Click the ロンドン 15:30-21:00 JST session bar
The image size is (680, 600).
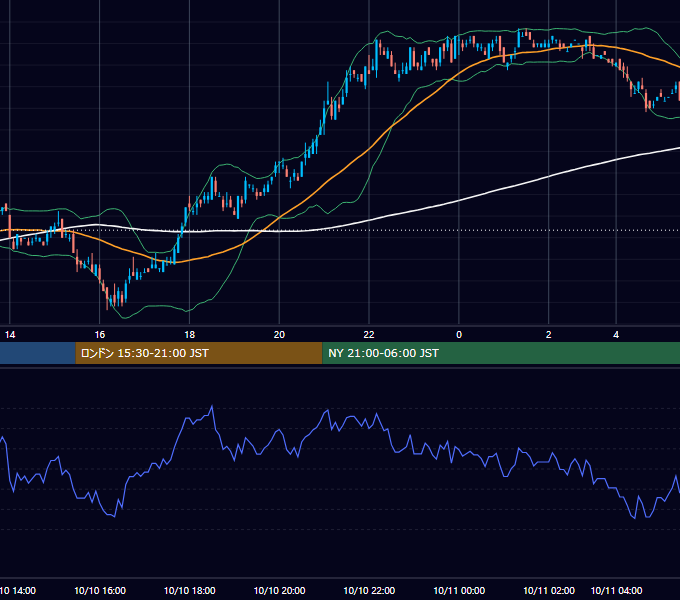[199, 353]
